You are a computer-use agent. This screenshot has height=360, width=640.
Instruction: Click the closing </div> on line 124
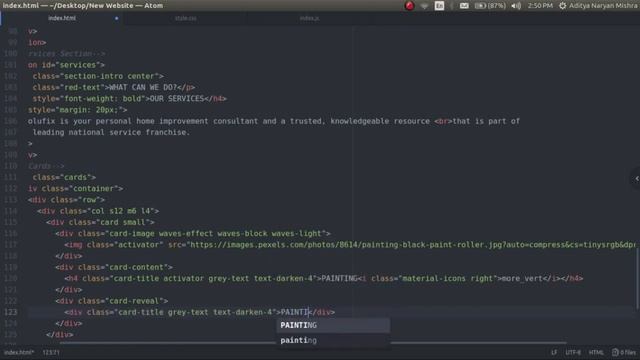pyautogui.click(x=69, y=324)
